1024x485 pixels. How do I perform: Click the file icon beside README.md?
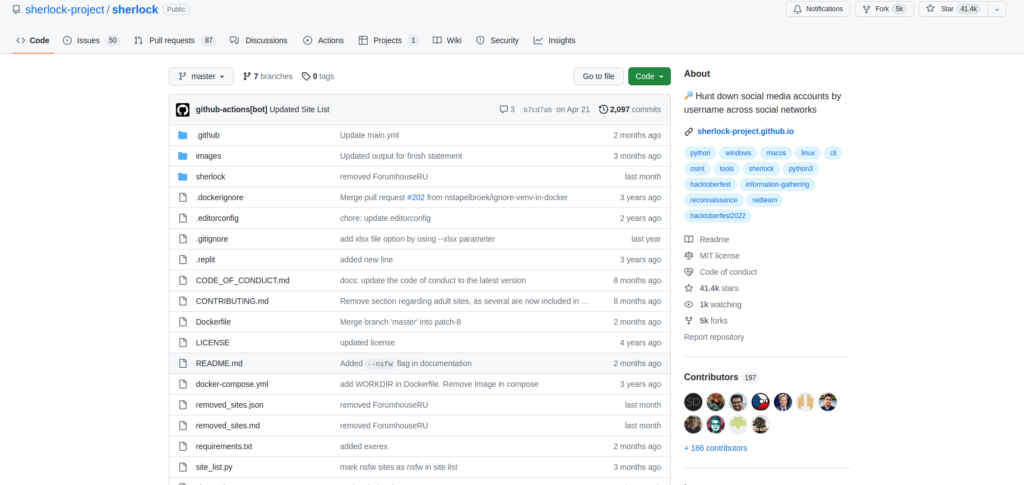pyautogui.click(x=183, y=364)
